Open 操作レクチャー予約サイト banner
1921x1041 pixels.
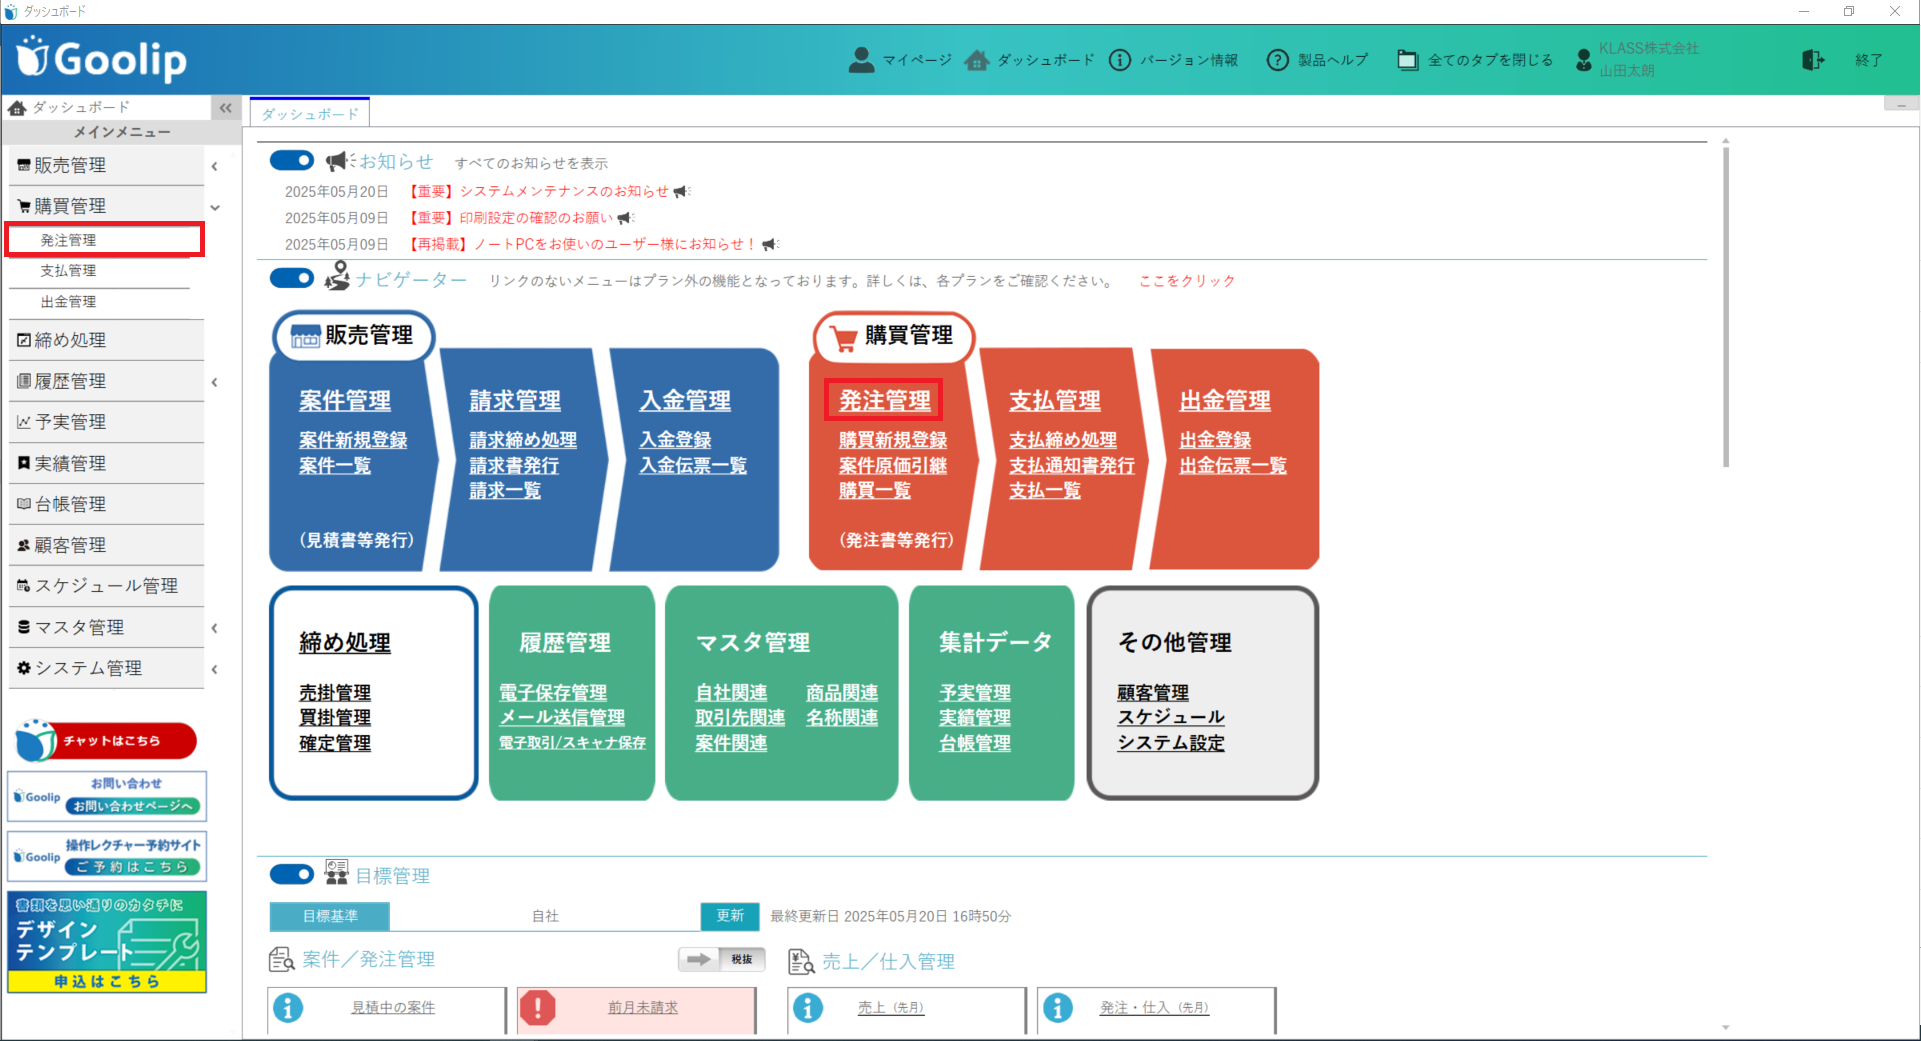pyautogui.click(x=107, y=857)
